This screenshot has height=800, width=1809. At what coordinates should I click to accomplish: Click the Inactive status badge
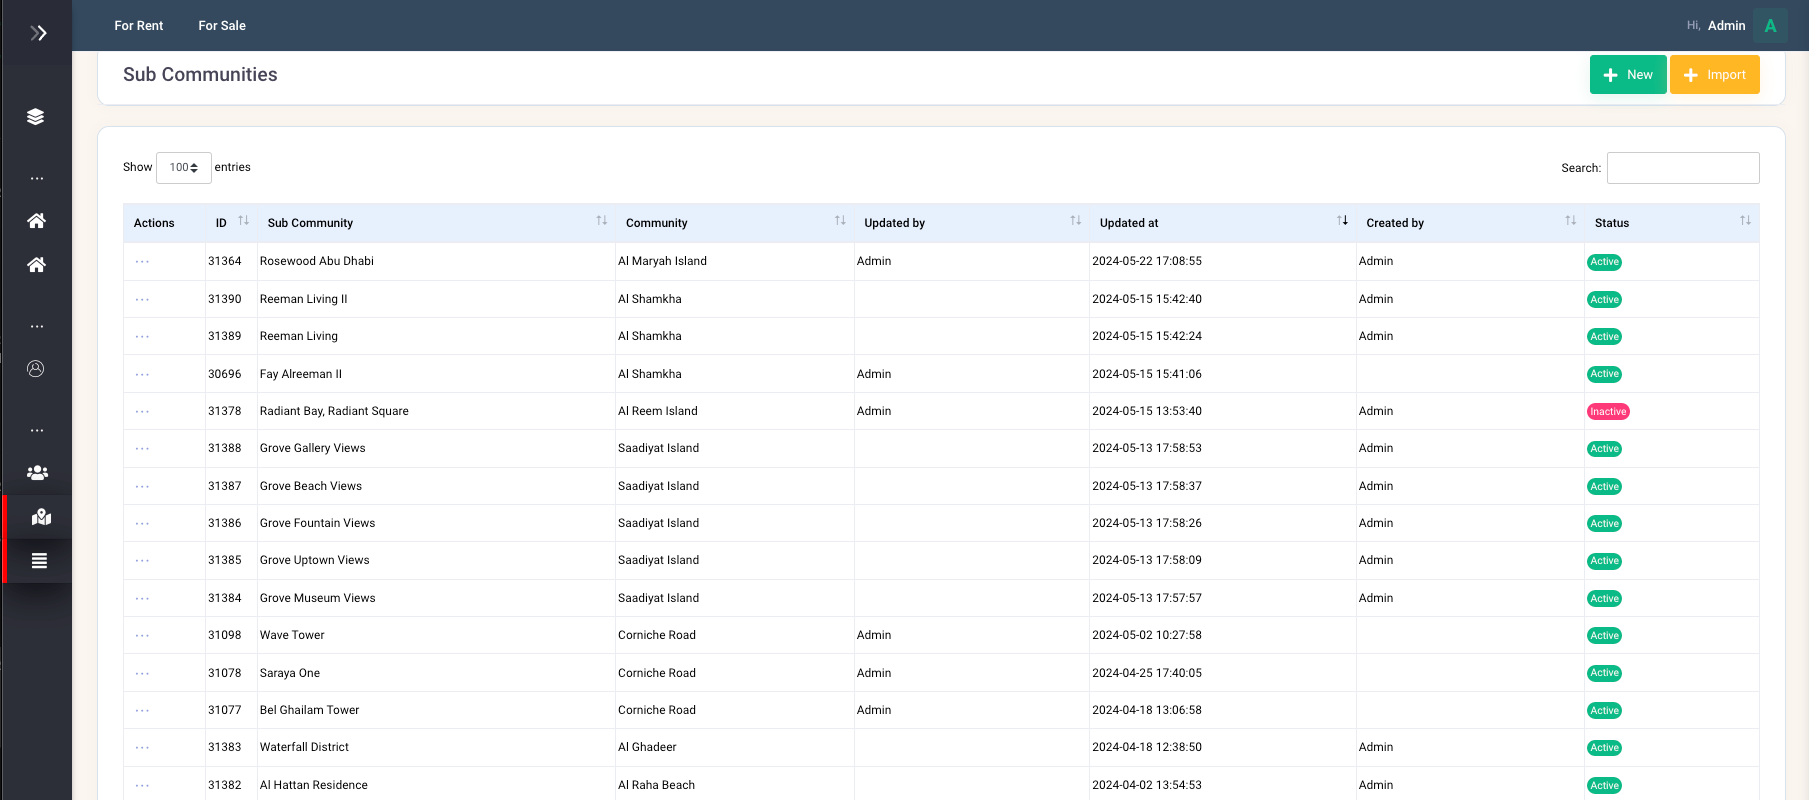click(1607, 412)
